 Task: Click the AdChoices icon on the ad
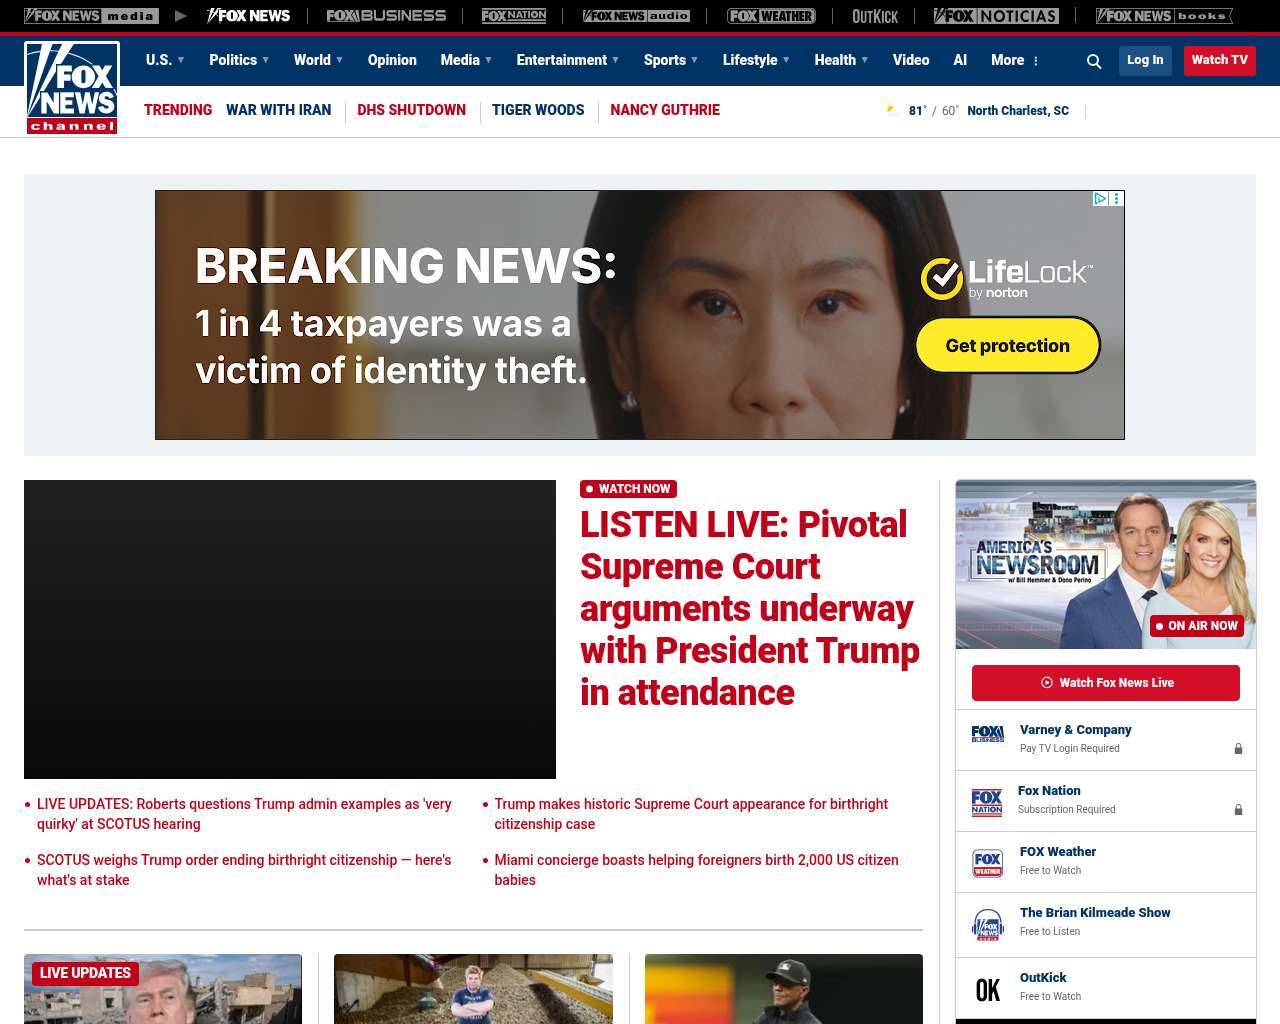pyautogui.click(x=1100, y=199)
